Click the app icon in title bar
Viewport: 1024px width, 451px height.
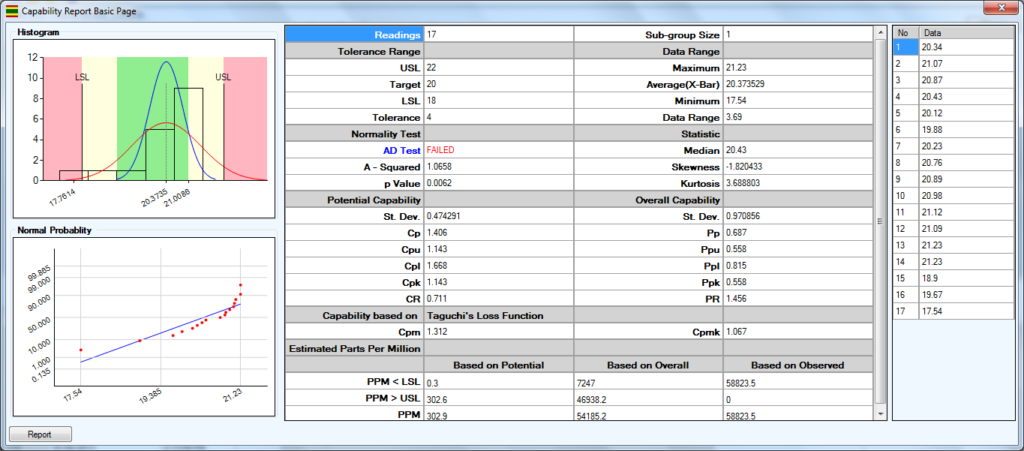[x=11, y=11]
